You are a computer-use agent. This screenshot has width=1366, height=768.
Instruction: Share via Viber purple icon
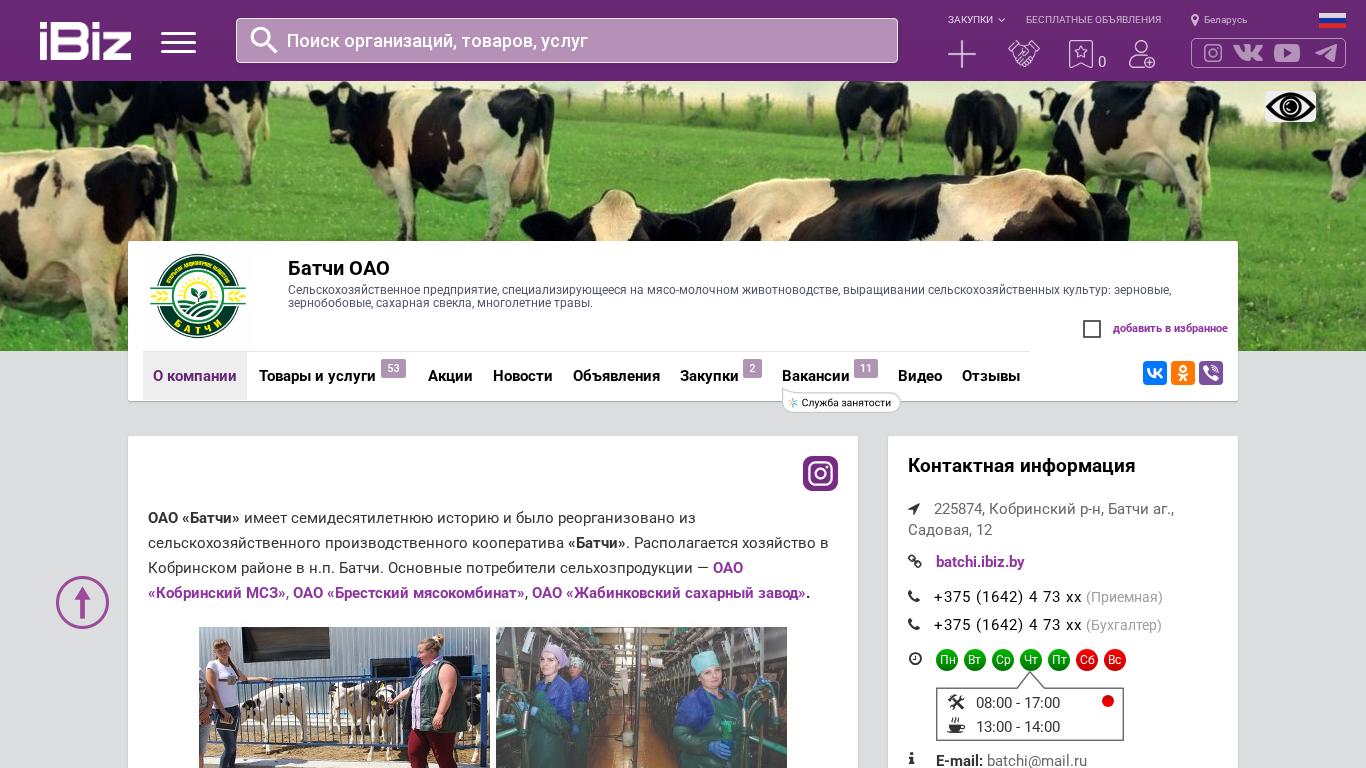(1211, 373)
